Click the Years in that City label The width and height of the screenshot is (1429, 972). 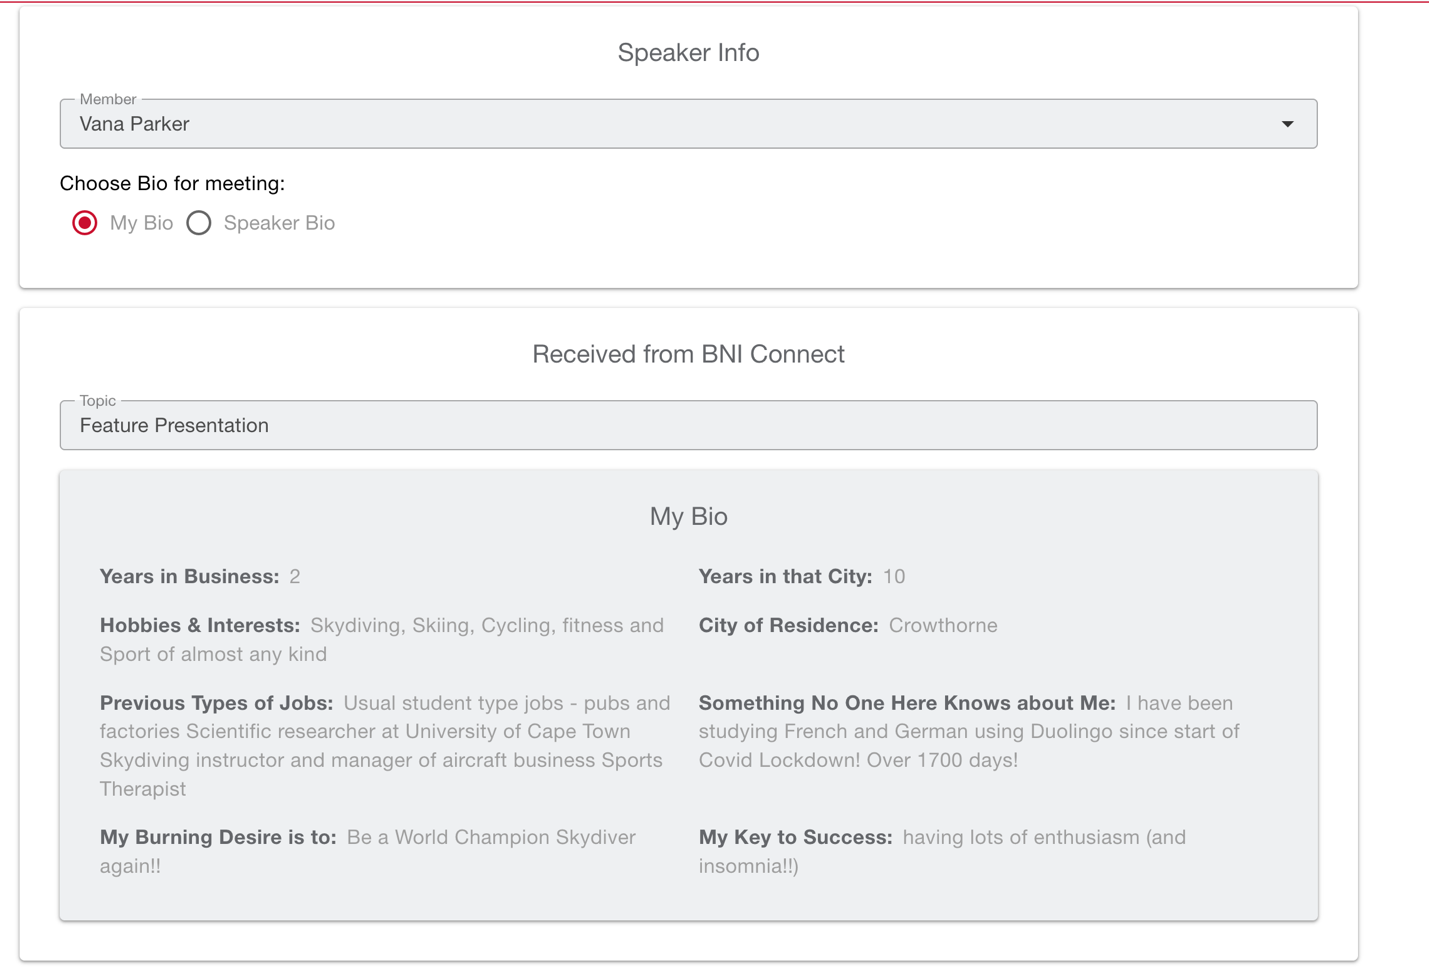point(786,576)
